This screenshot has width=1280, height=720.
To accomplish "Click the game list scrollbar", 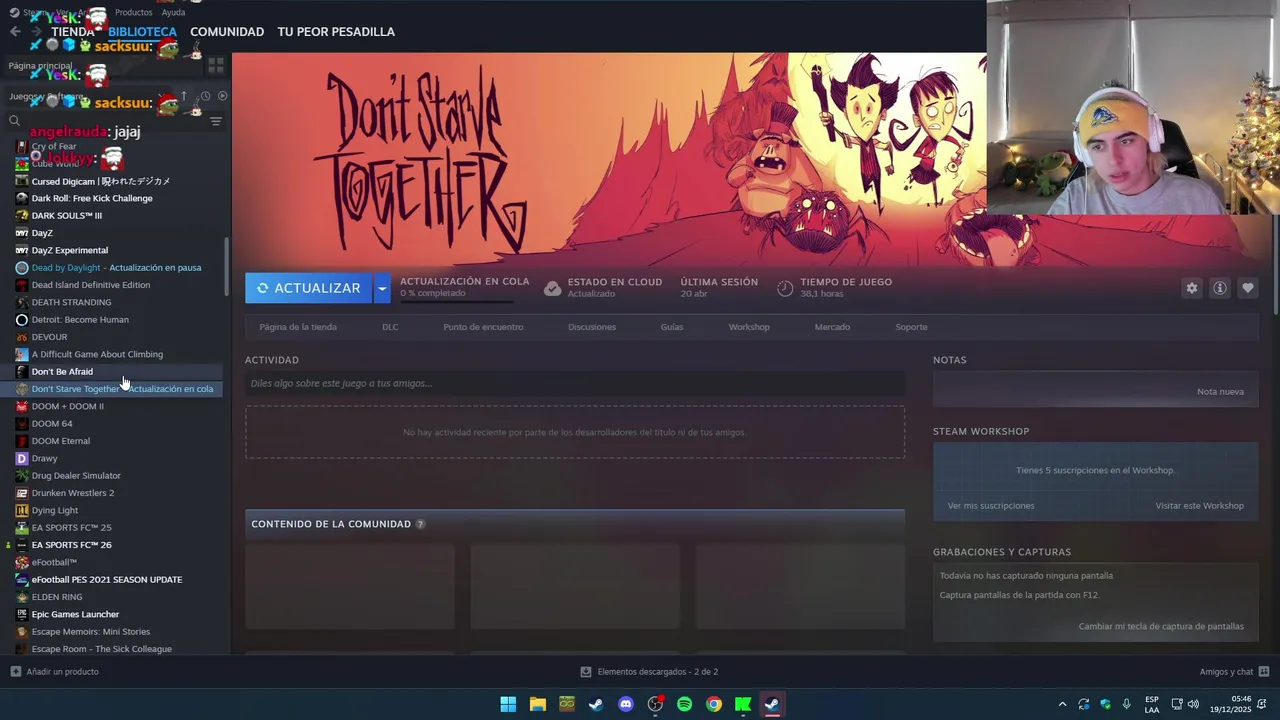I will [227, 266].
